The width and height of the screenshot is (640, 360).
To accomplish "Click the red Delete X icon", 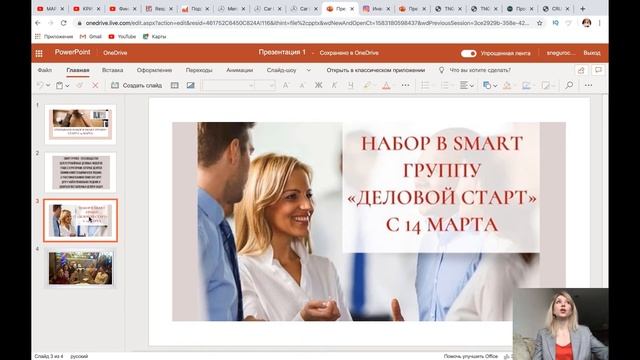I will click(x=95, y=85).
